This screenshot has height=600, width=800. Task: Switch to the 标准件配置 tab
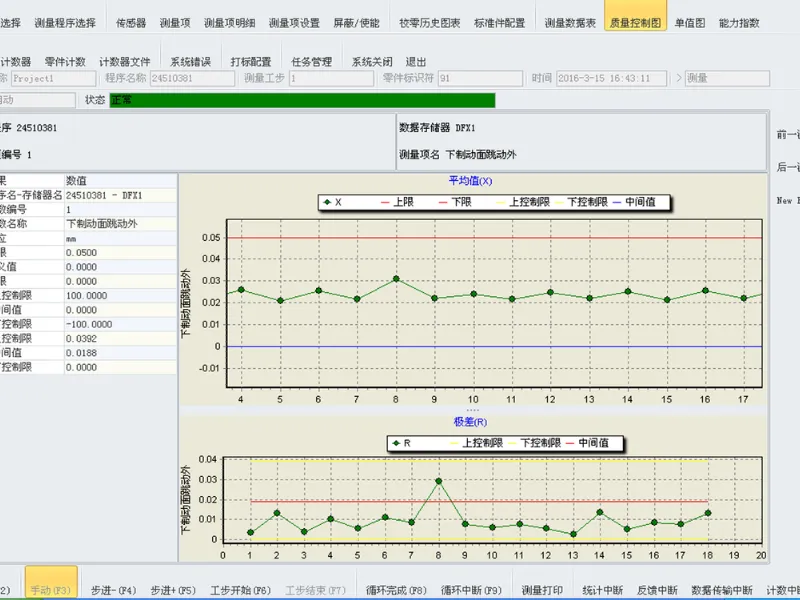(499, 23)
